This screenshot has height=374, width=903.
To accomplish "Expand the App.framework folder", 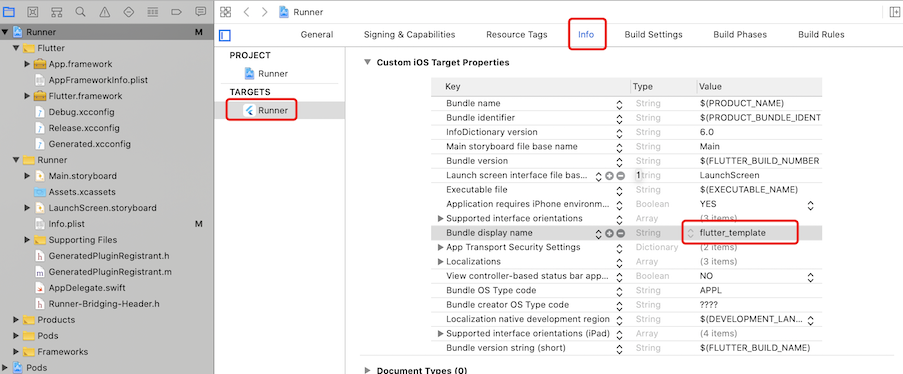I will [27, 64].
